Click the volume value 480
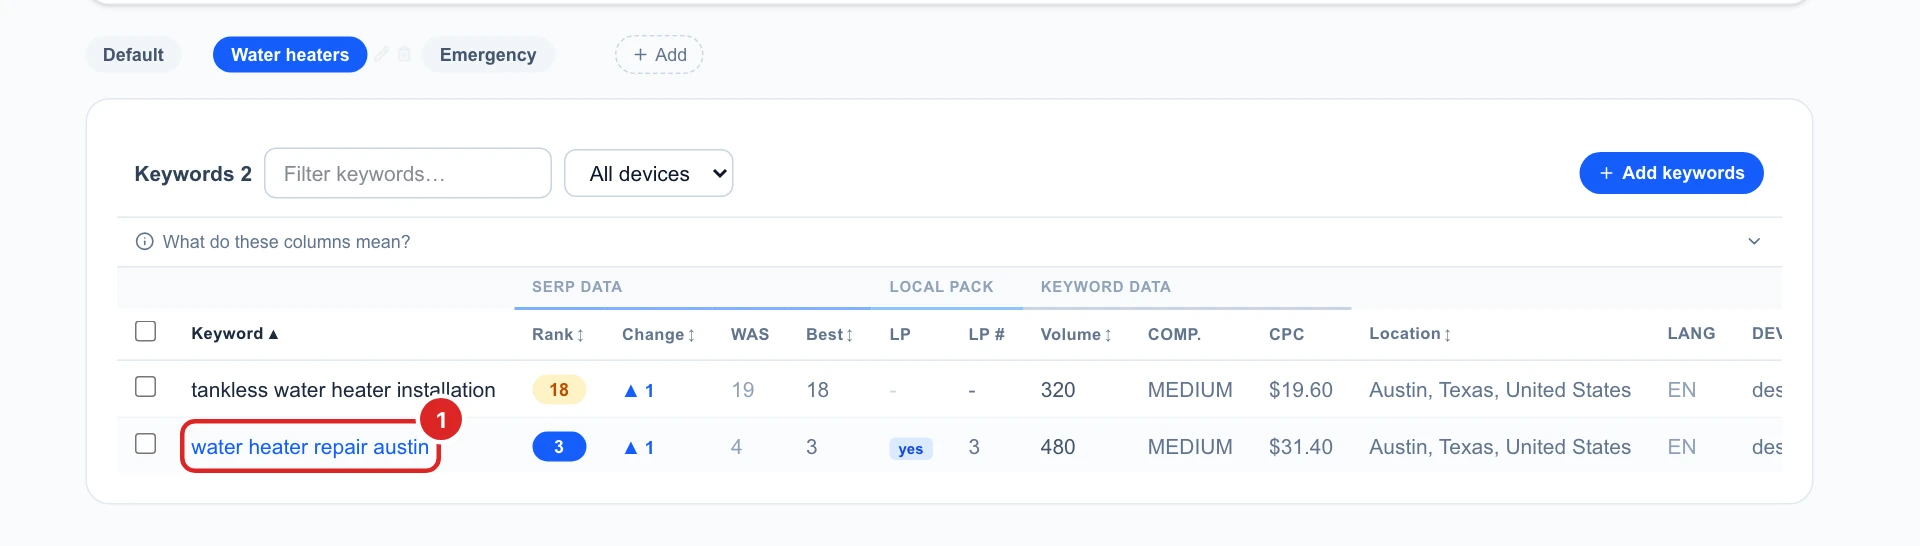The image size is (1920, 546). click(1058, 447)
